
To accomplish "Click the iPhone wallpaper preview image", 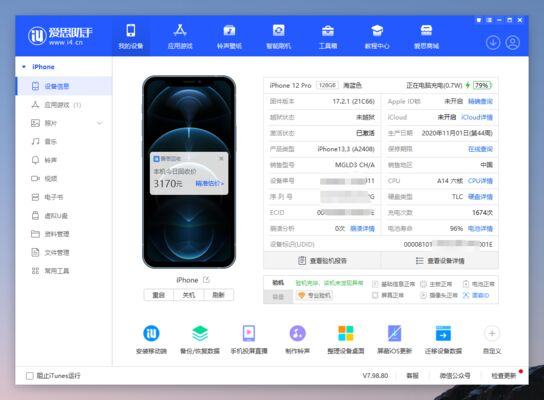I will (x=189, y=172).
